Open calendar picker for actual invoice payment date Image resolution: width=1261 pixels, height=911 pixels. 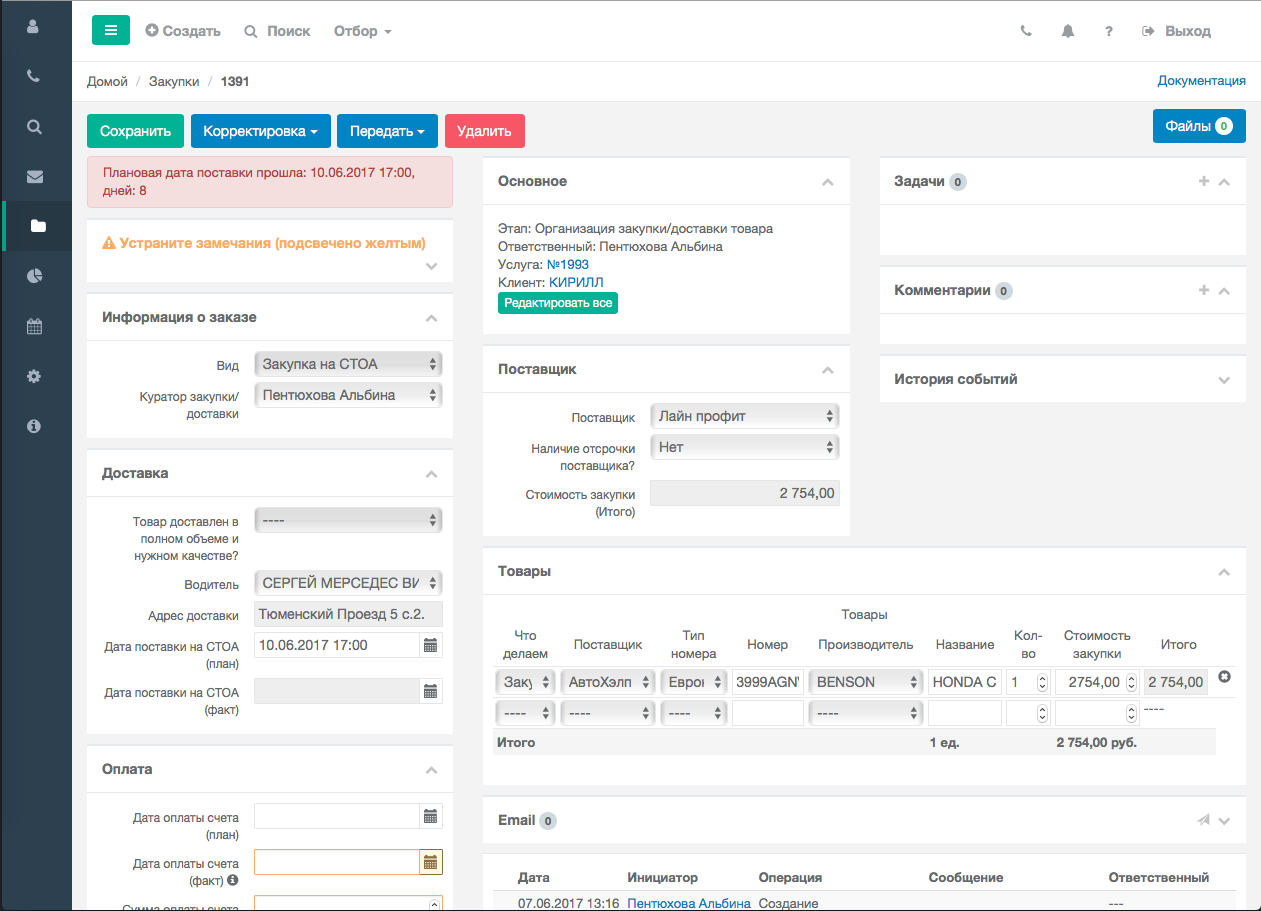coord(431,862)
